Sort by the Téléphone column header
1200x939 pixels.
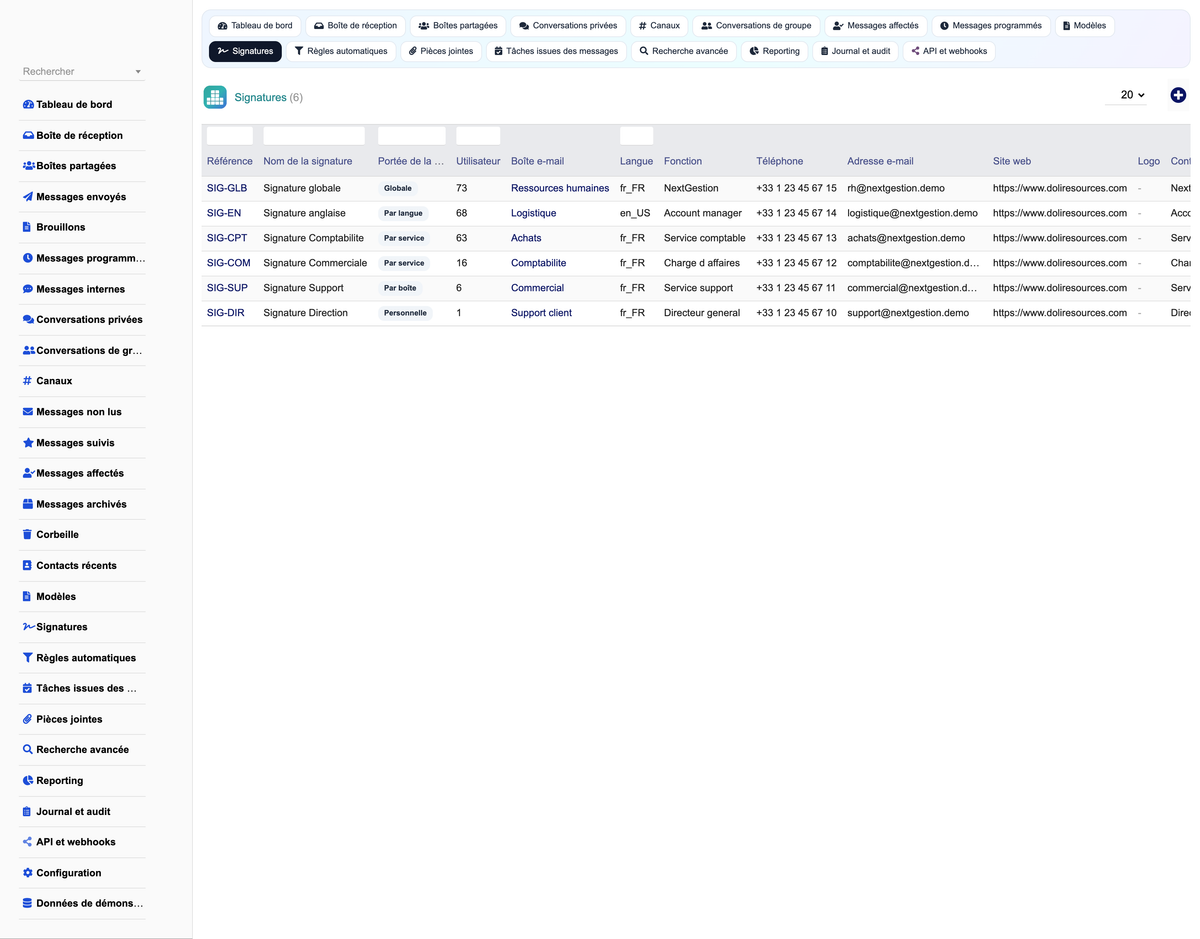click(780, 161)
